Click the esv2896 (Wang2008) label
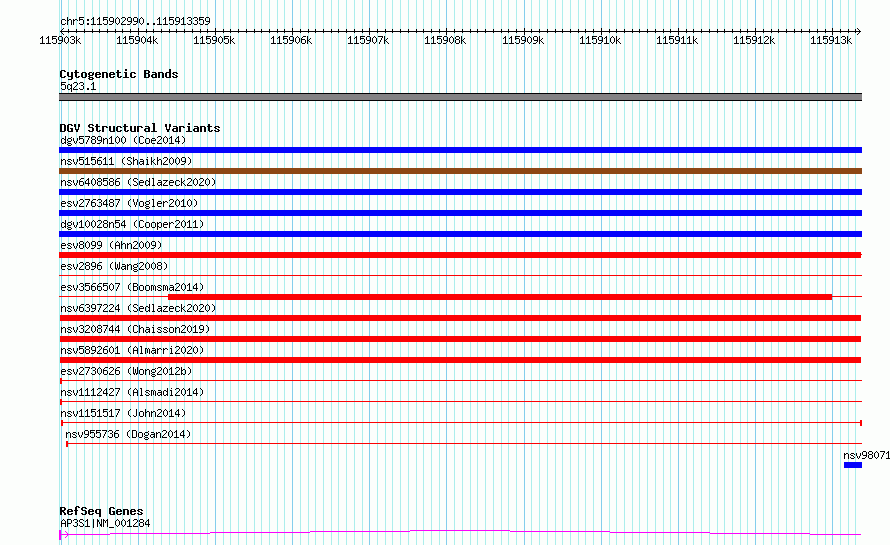The image size is (890, 545). point(114,266)
